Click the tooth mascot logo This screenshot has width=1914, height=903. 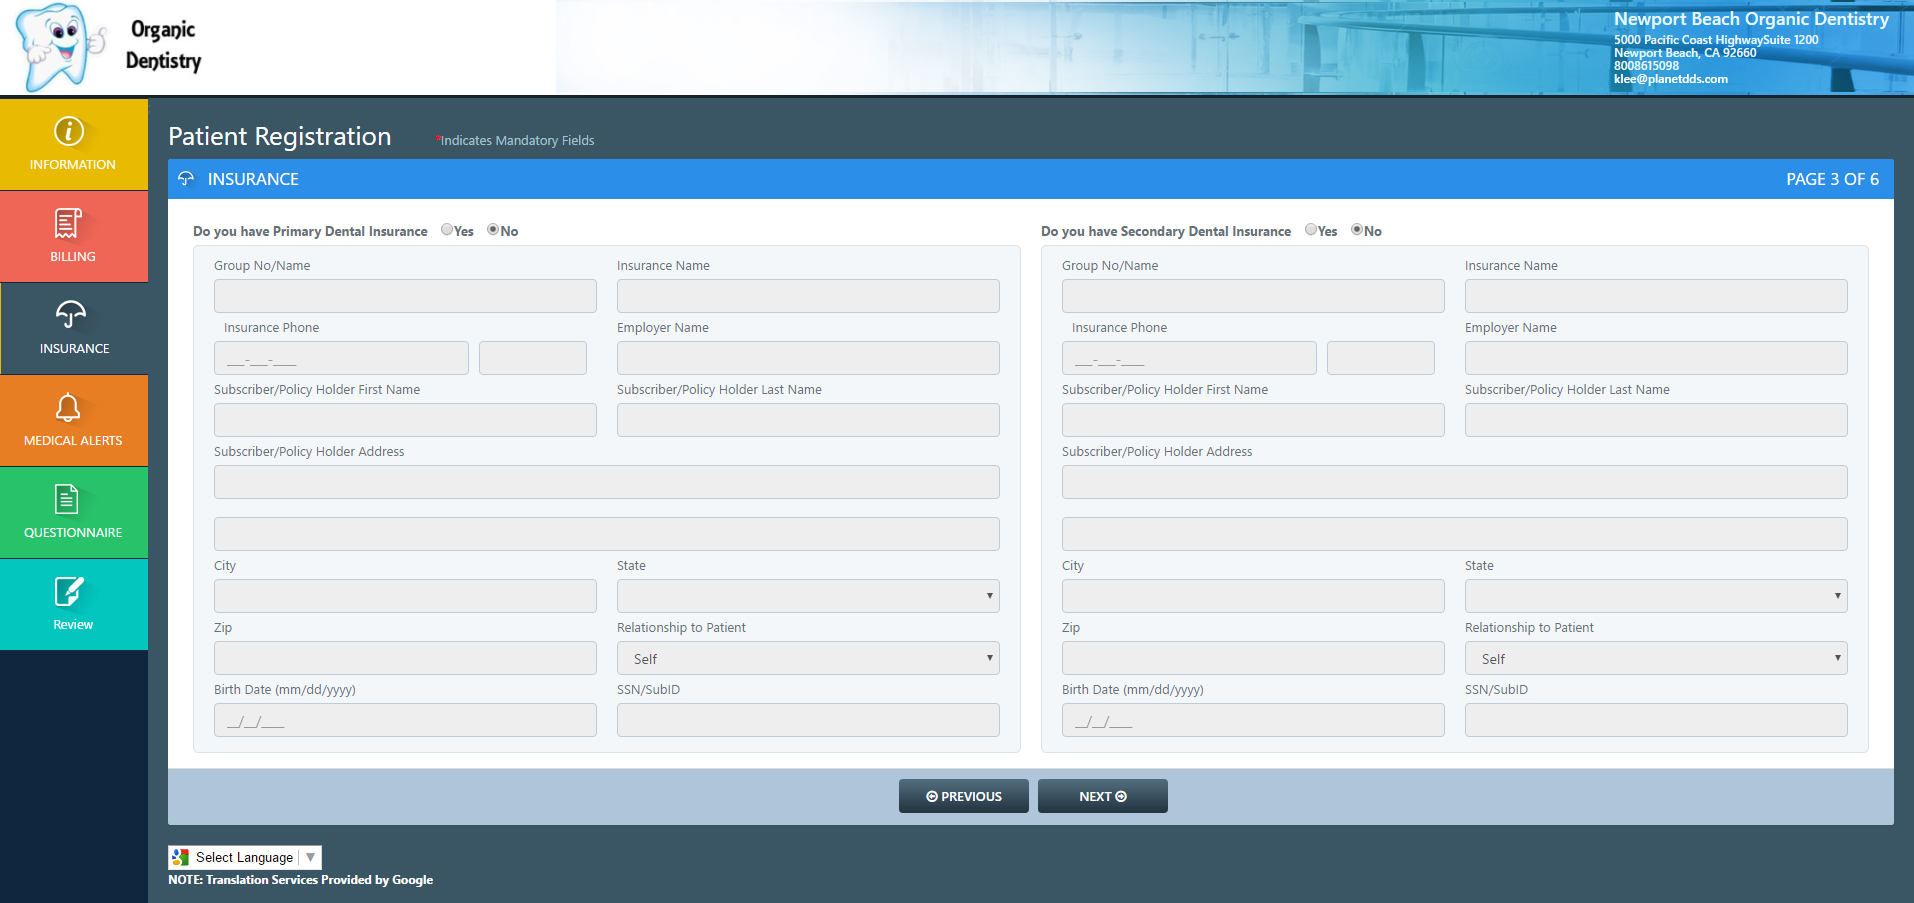(x=59, y=47)
